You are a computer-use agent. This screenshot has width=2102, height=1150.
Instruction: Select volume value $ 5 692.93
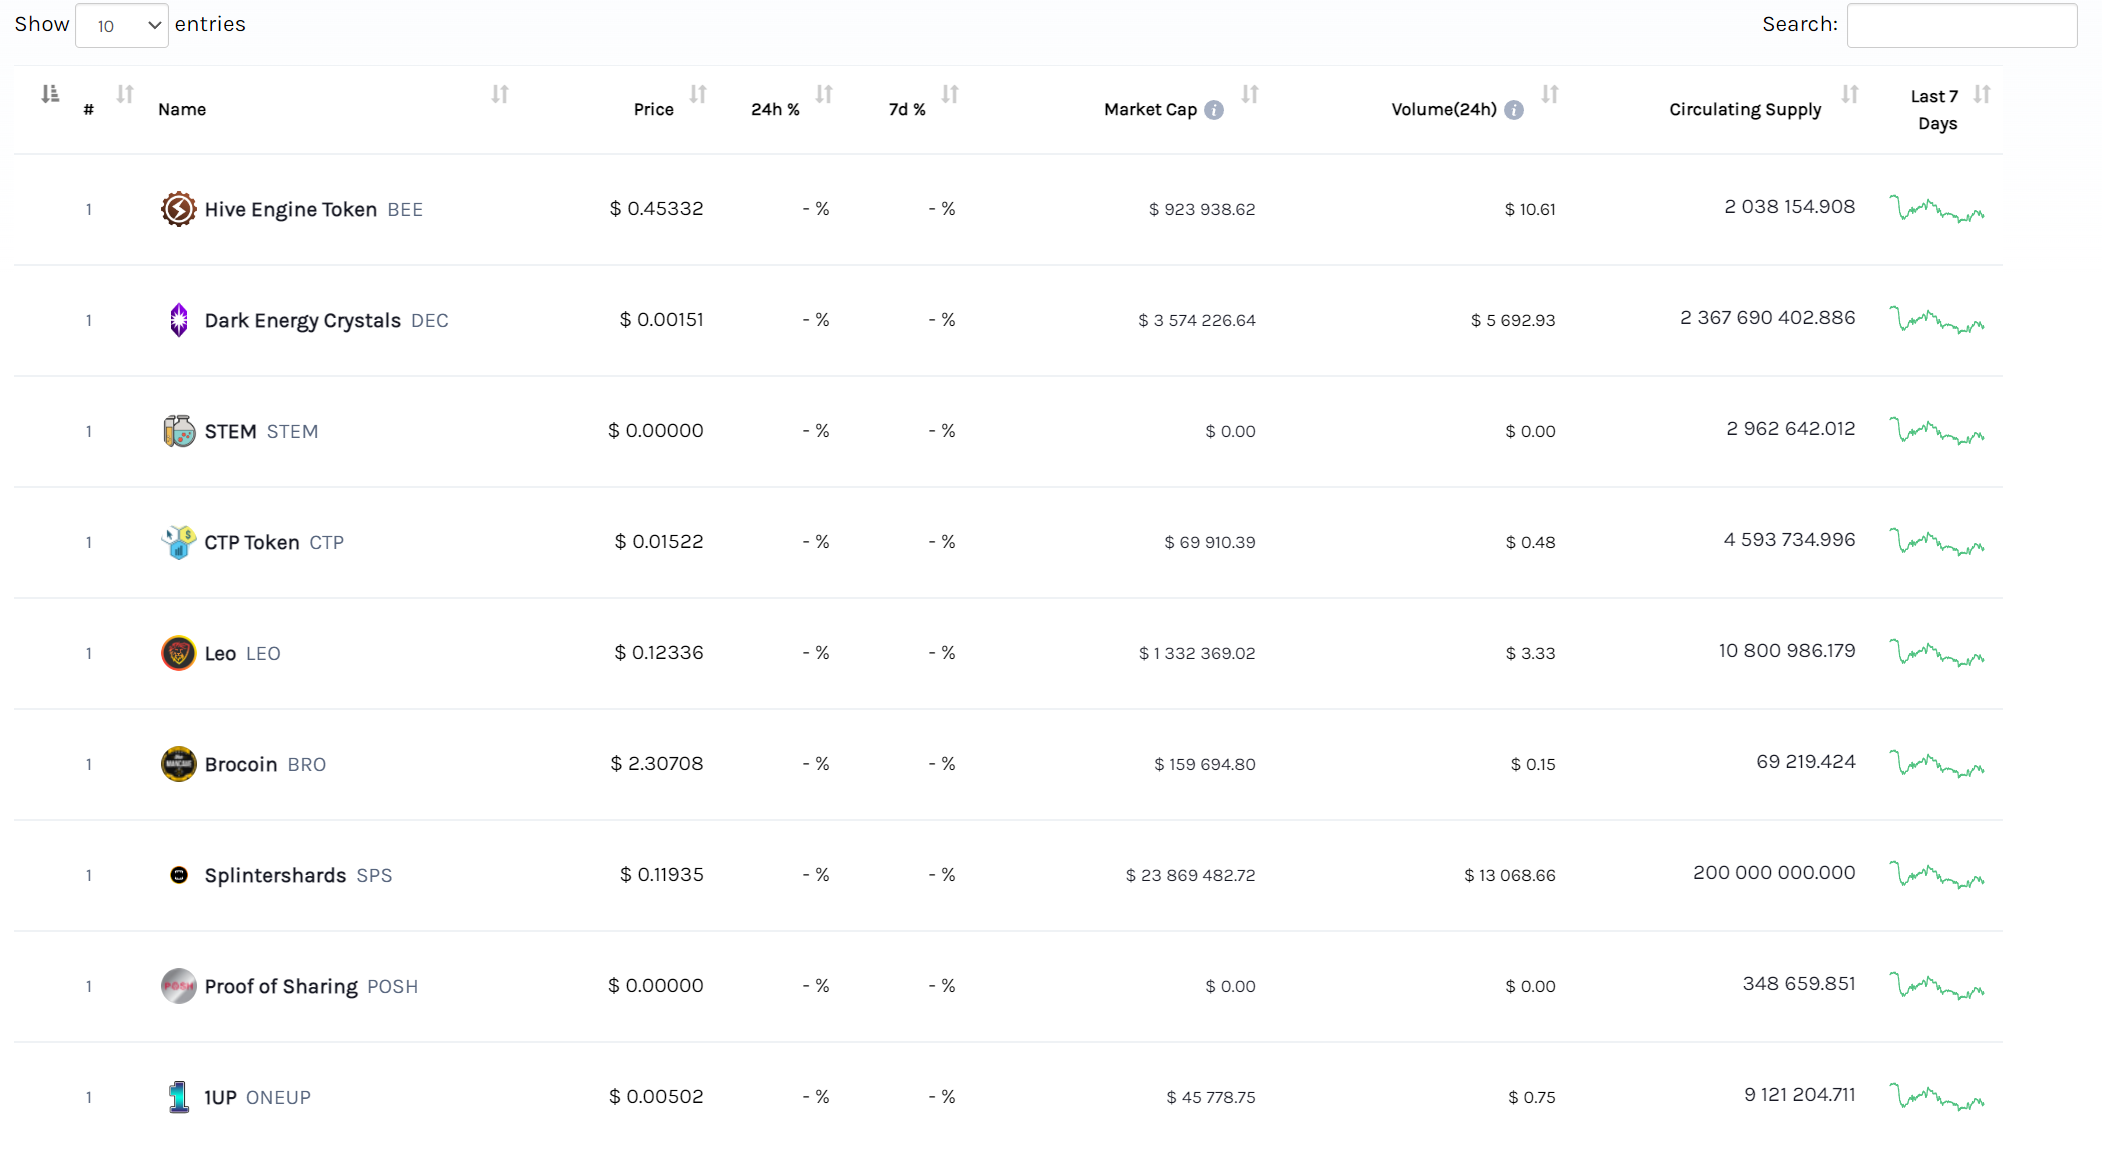pyautogui.click(x=1512, y=320)
